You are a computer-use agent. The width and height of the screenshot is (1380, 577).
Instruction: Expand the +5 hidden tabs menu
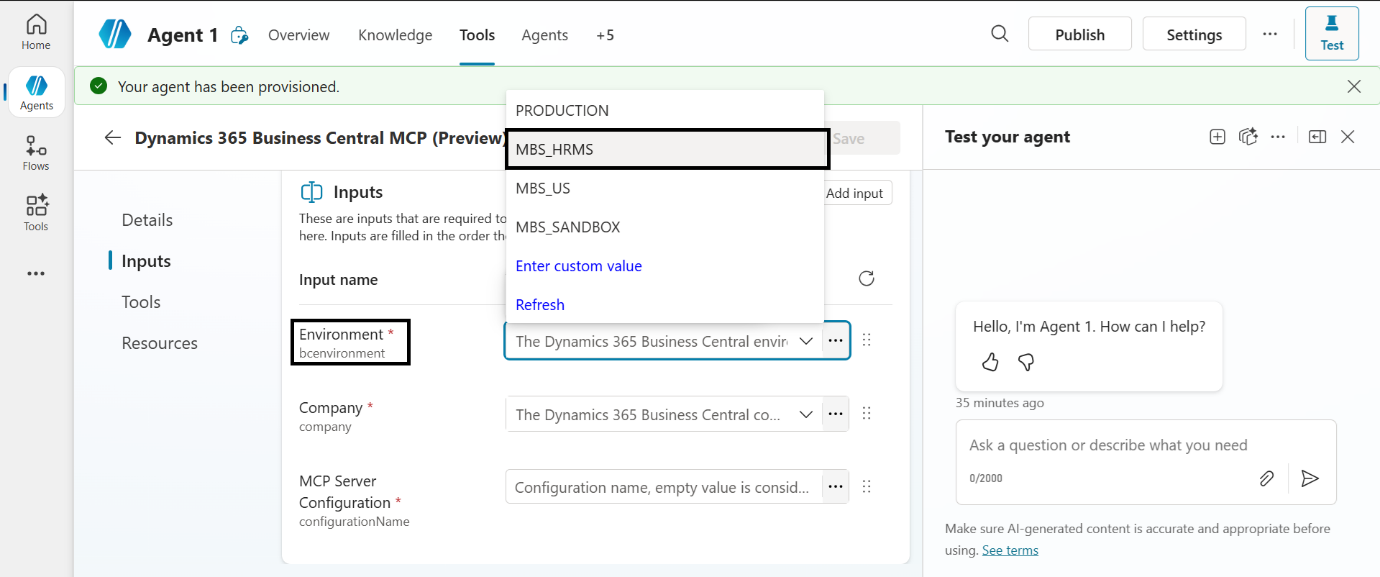(x=605, y=35)
